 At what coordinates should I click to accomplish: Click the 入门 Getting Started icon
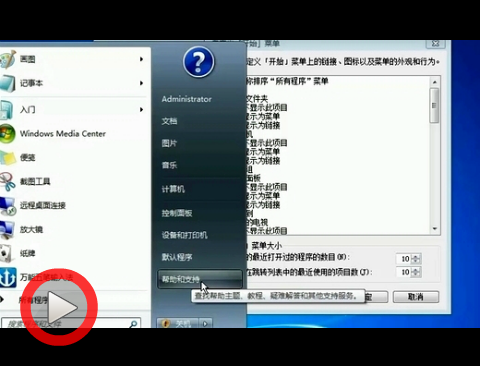(x=7, y=110)
